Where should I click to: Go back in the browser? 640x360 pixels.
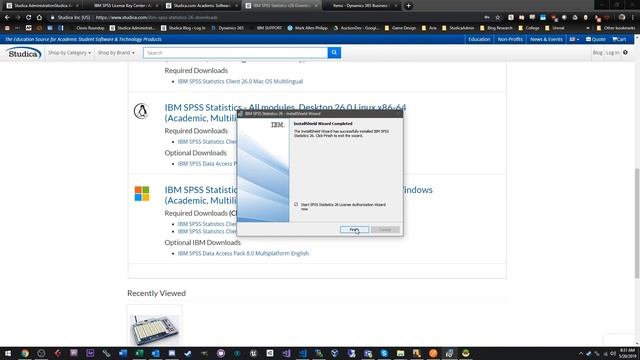(7, 18)
